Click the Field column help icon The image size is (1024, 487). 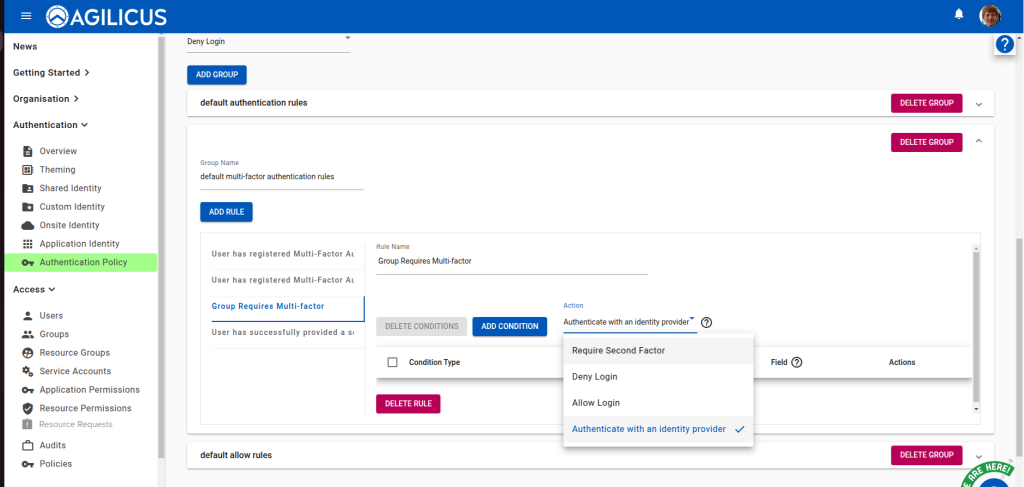797,362
